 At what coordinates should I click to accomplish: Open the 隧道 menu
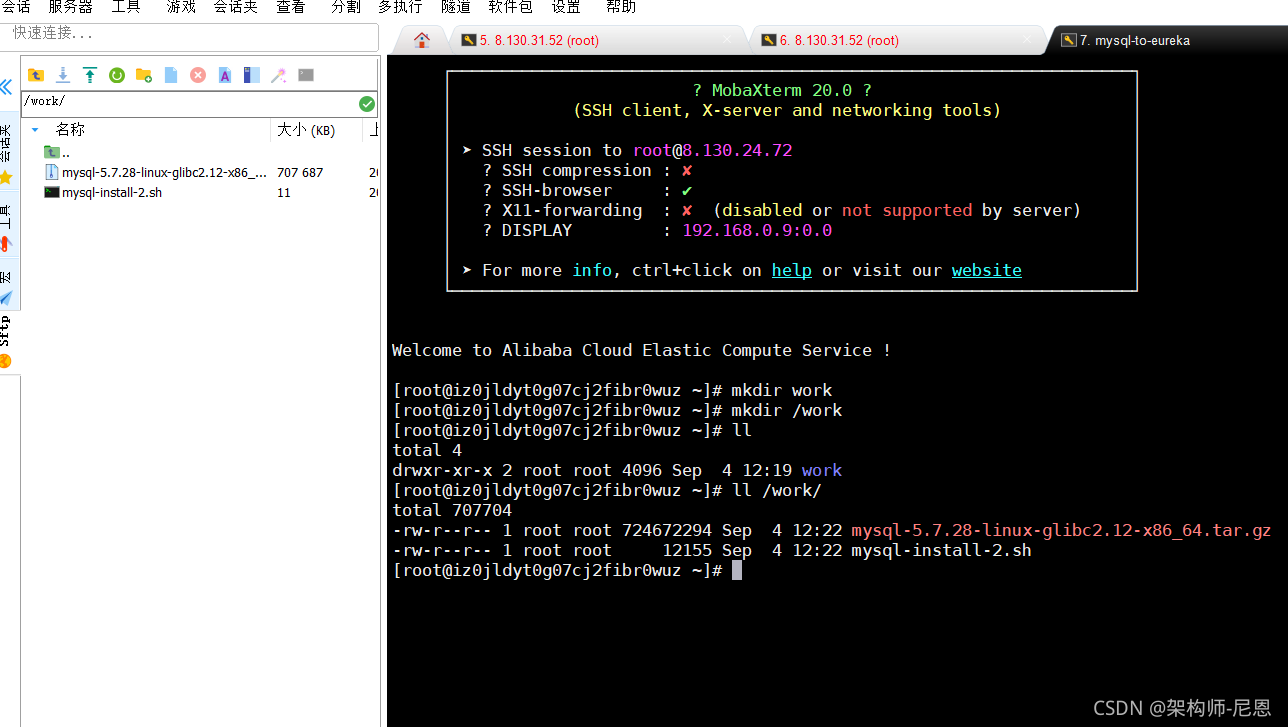point(455,7)
